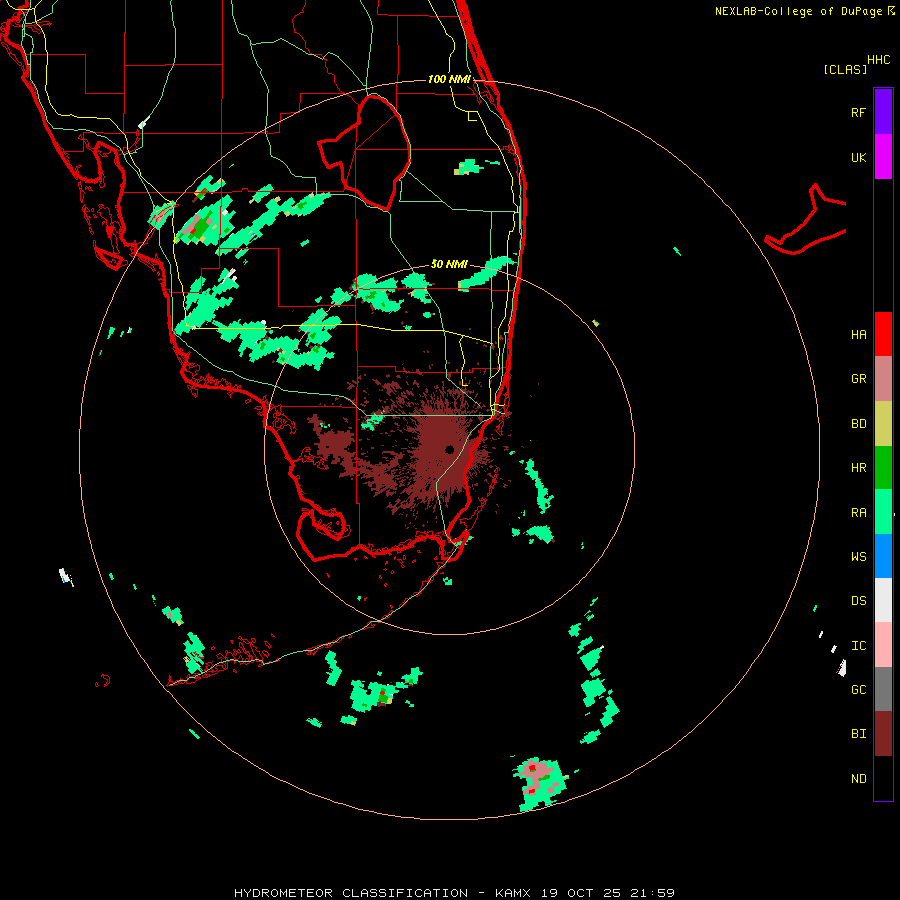This screenshot has height=900, width=900.
Task: Click the KAMX radar site center dot
Action: point(449,449)
